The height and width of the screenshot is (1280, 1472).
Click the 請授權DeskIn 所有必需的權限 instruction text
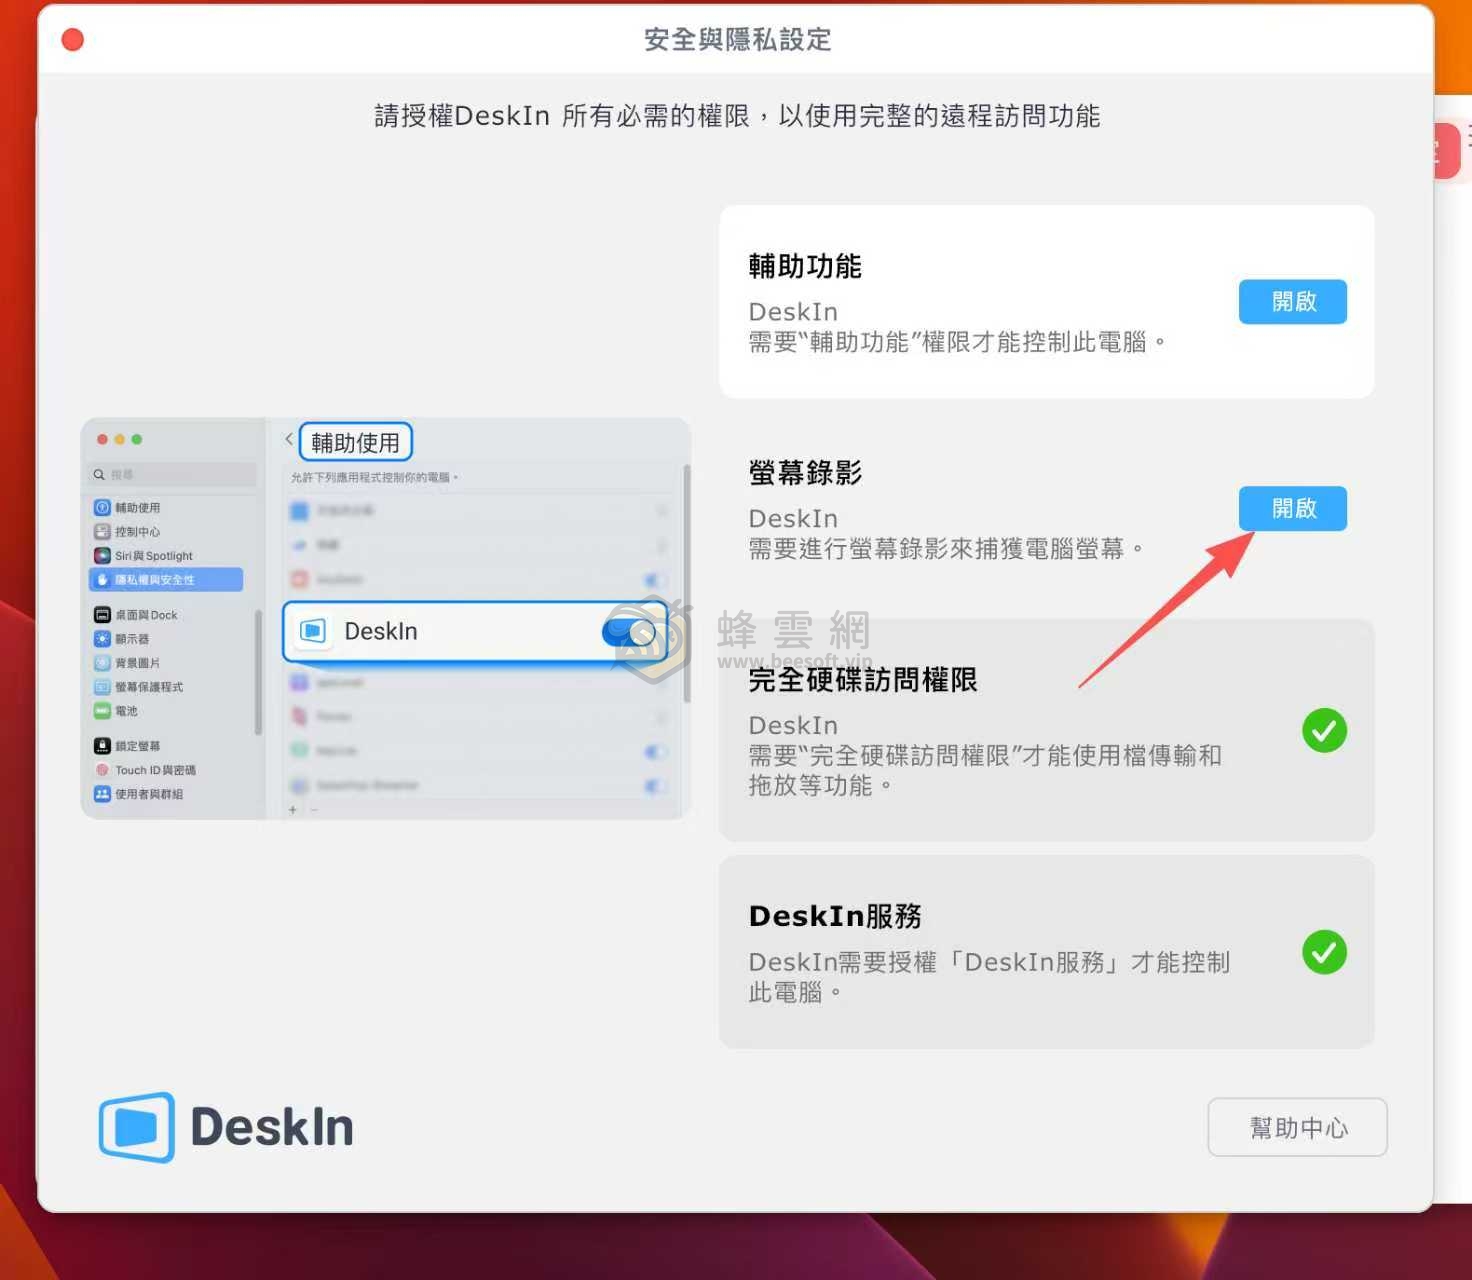737,116
